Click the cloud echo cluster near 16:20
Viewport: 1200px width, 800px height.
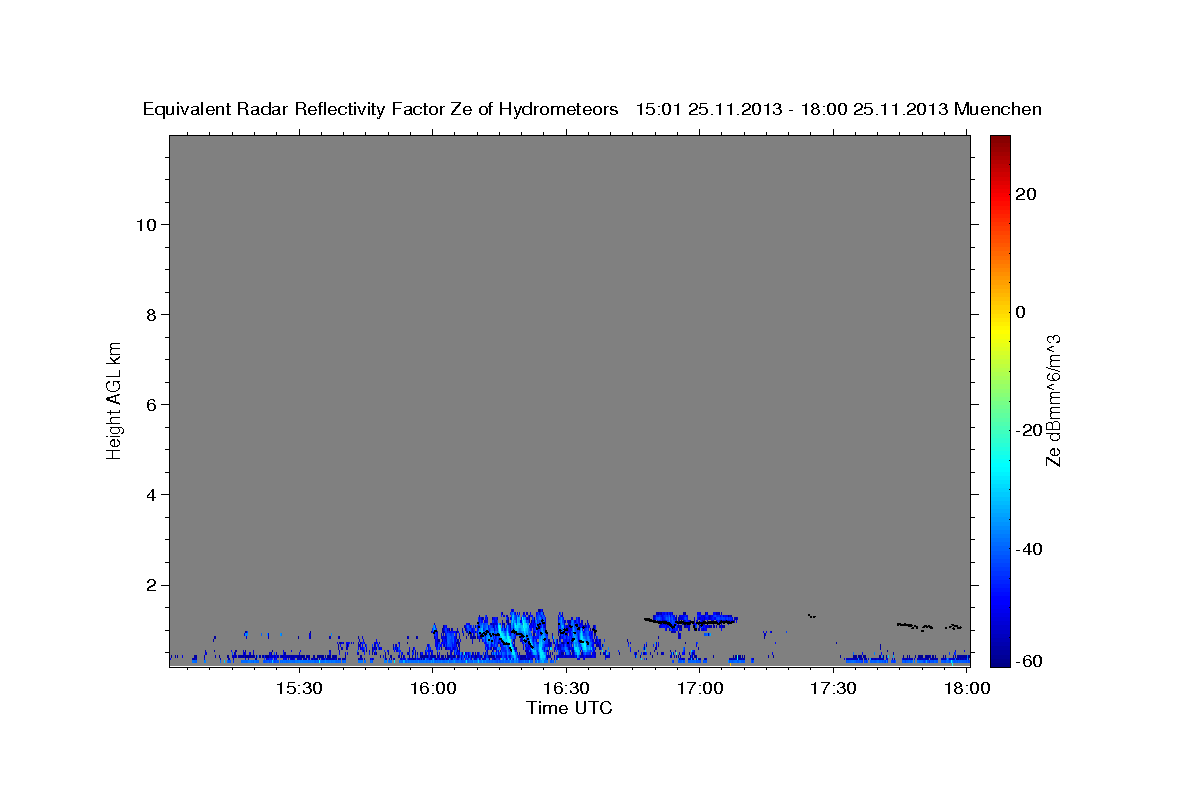click(515, 636)
